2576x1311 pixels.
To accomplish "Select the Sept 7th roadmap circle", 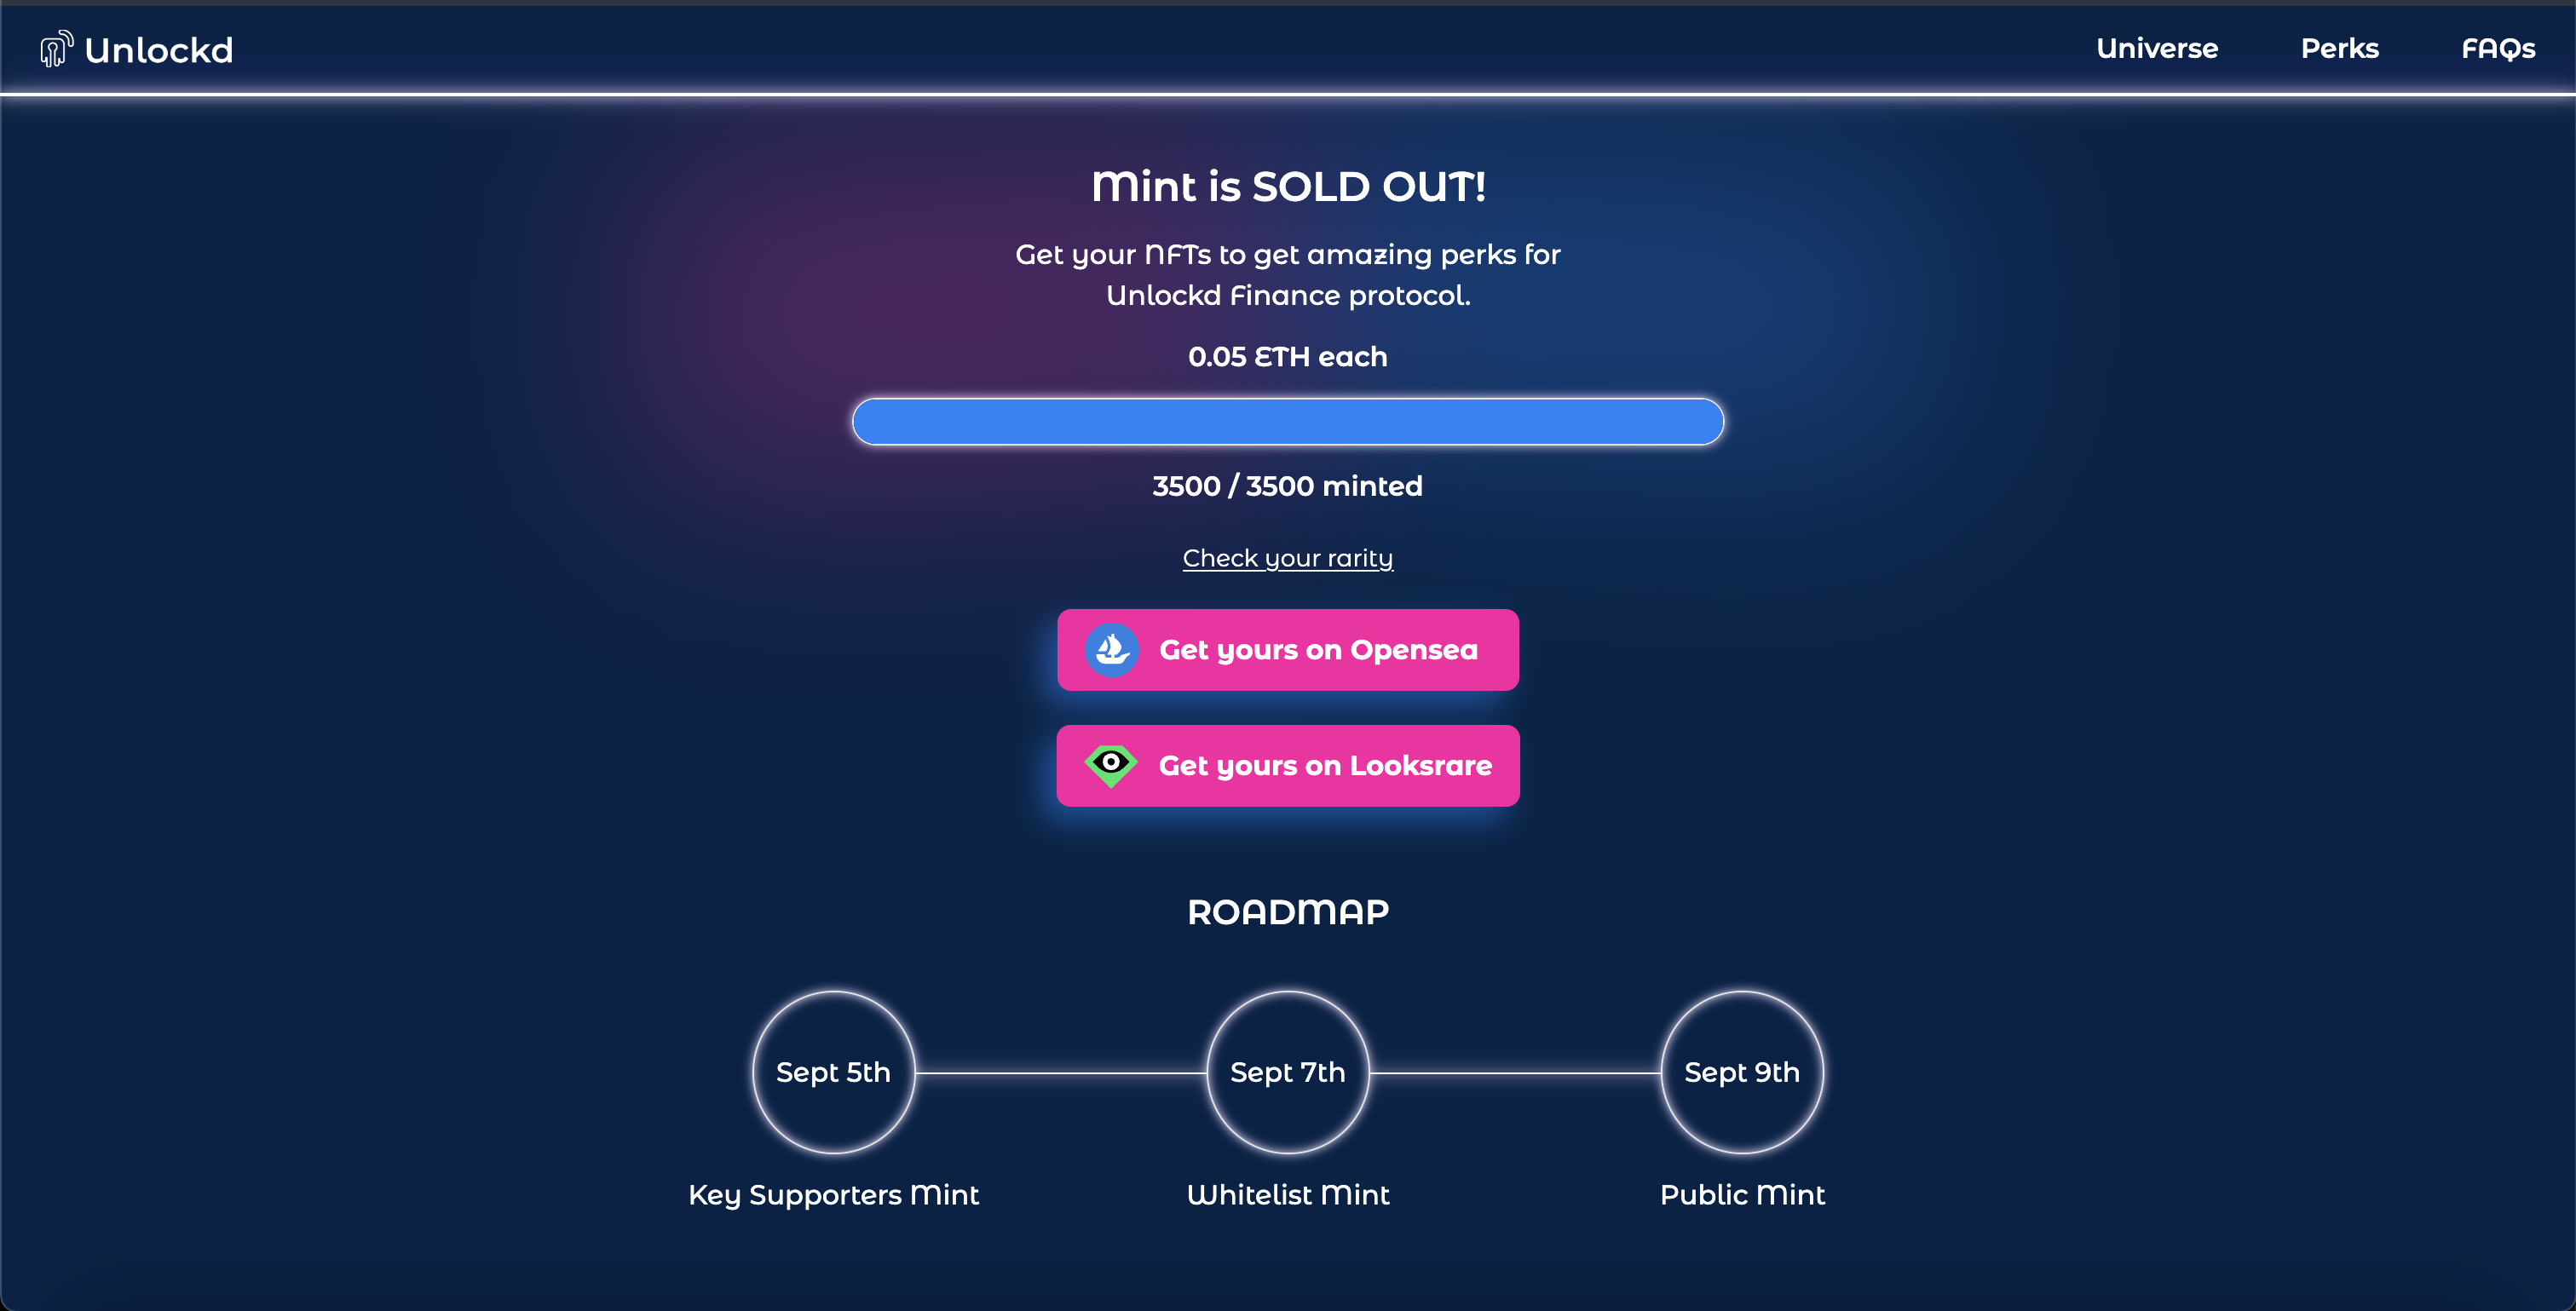I will click(1287, 1072).
